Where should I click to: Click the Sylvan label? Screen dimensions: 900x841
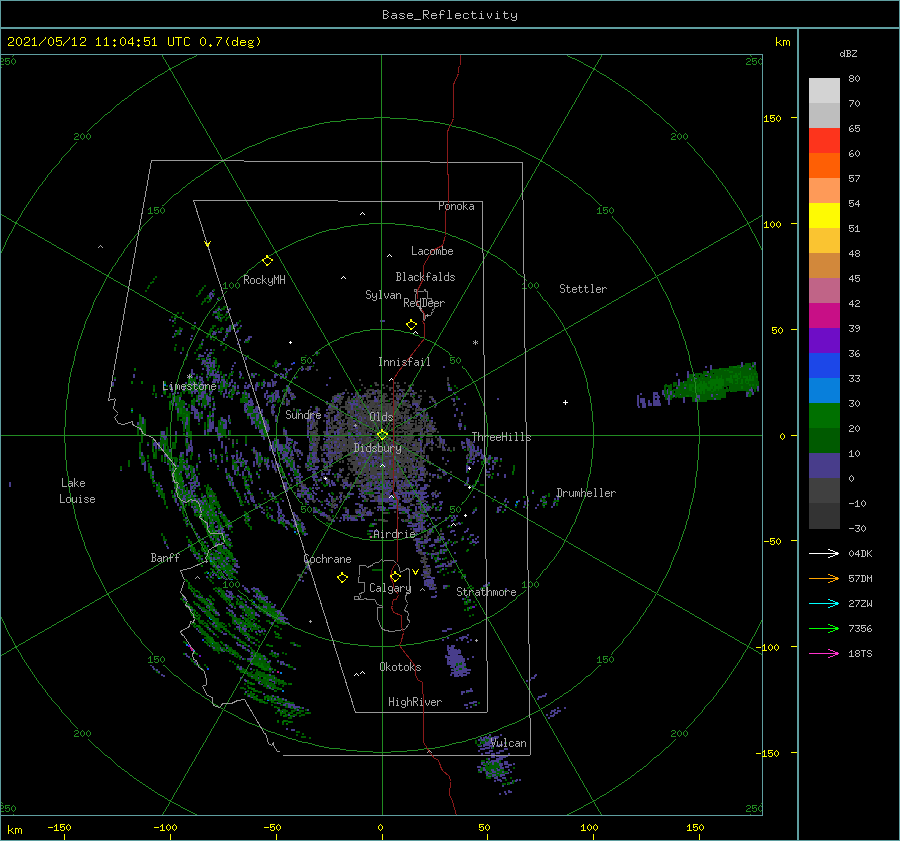pyautogui.click(x=383, y=295)
